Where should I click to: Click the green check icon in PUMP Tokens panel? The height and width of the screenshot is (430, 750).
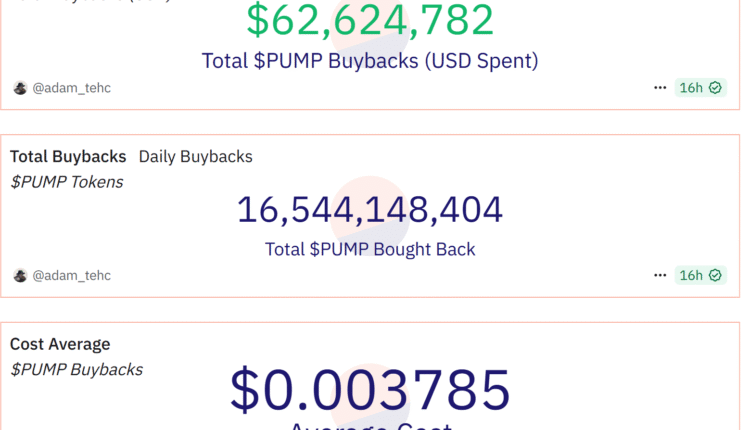click(715, 275)
